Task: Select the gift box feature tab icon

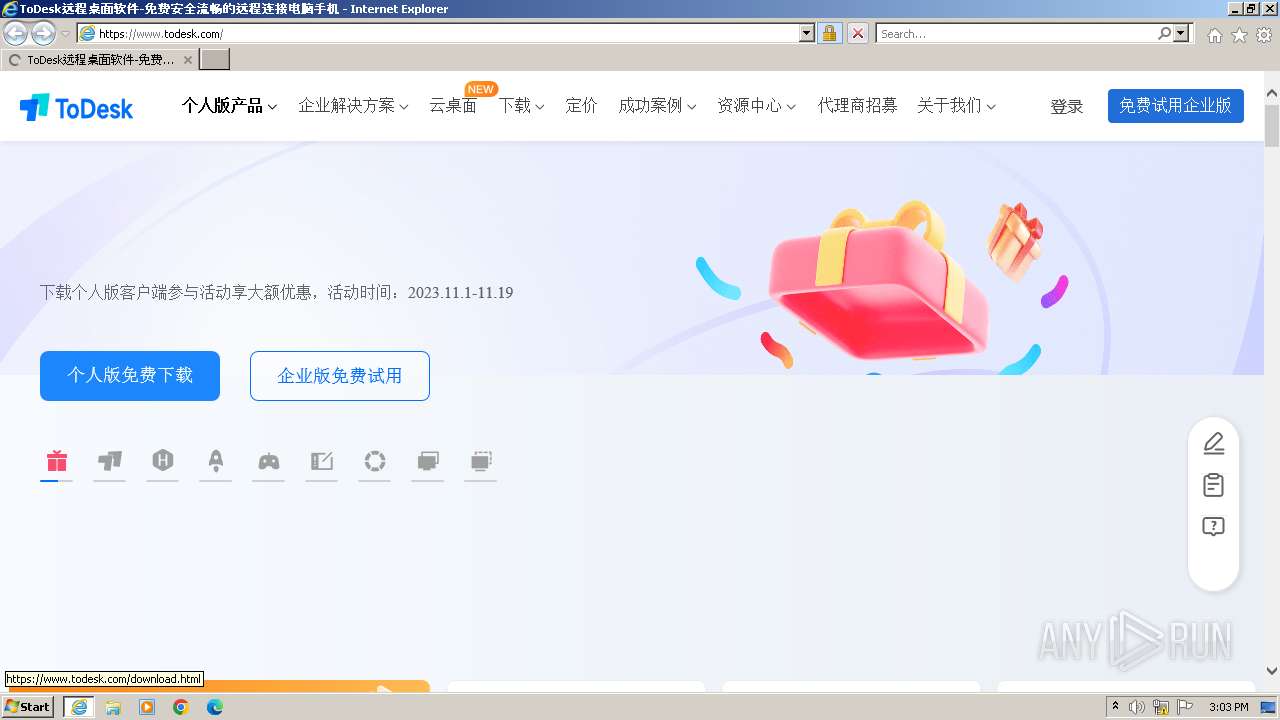Action: (x=57, y=461)
